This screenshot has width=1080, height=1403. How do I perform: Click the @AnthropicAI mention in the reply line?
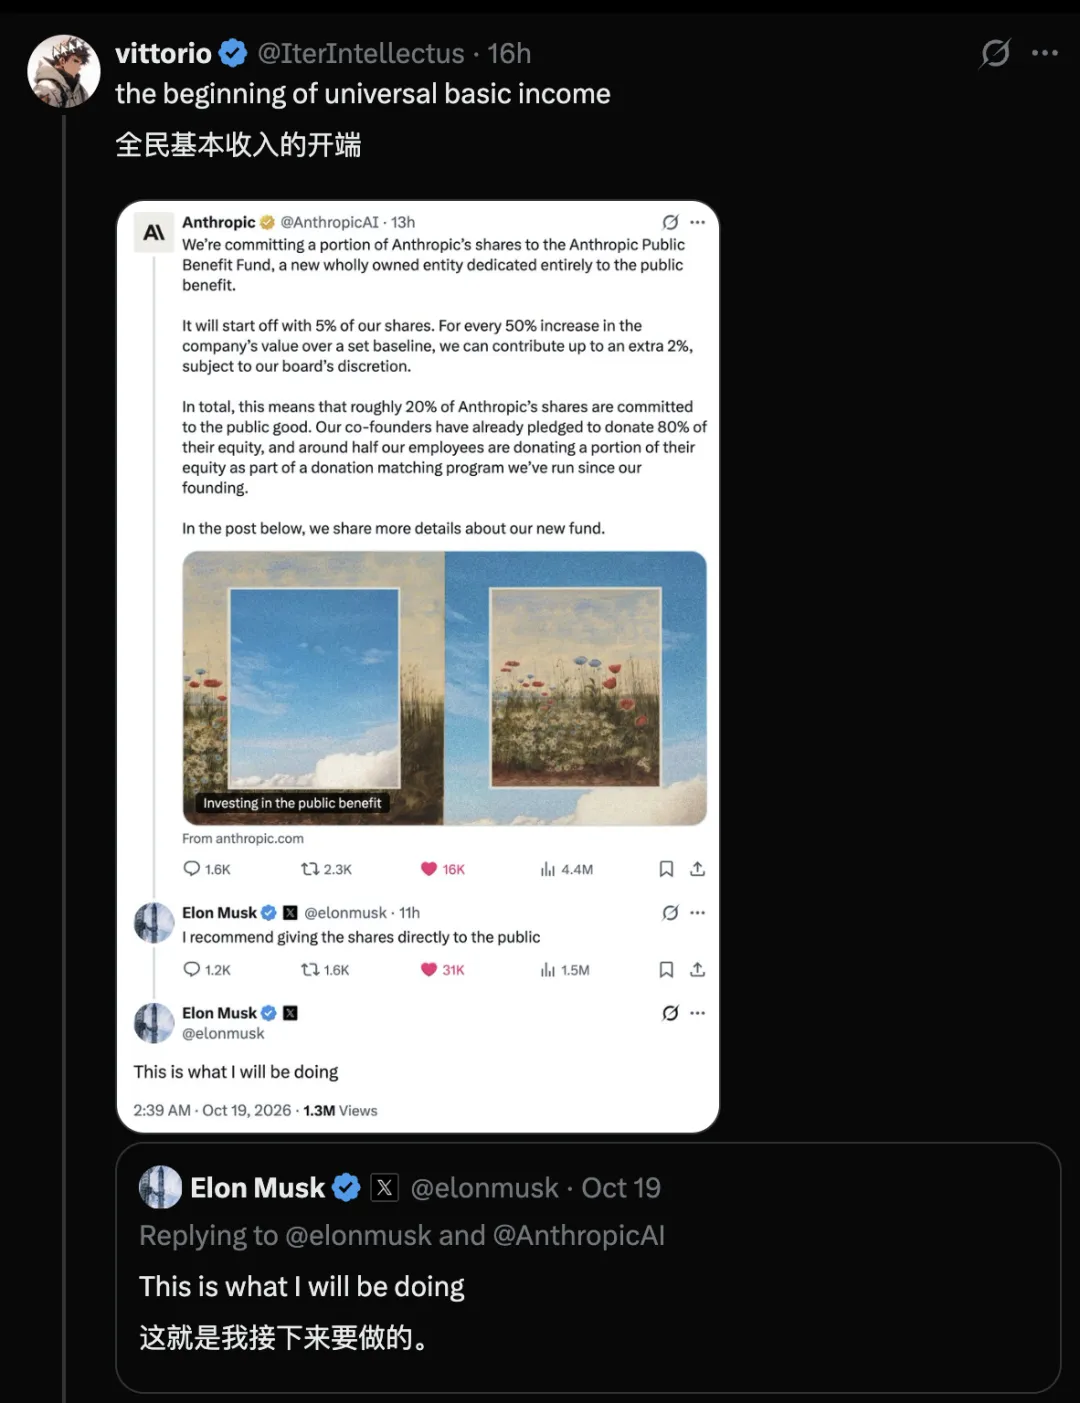[x=579, y=1235]
